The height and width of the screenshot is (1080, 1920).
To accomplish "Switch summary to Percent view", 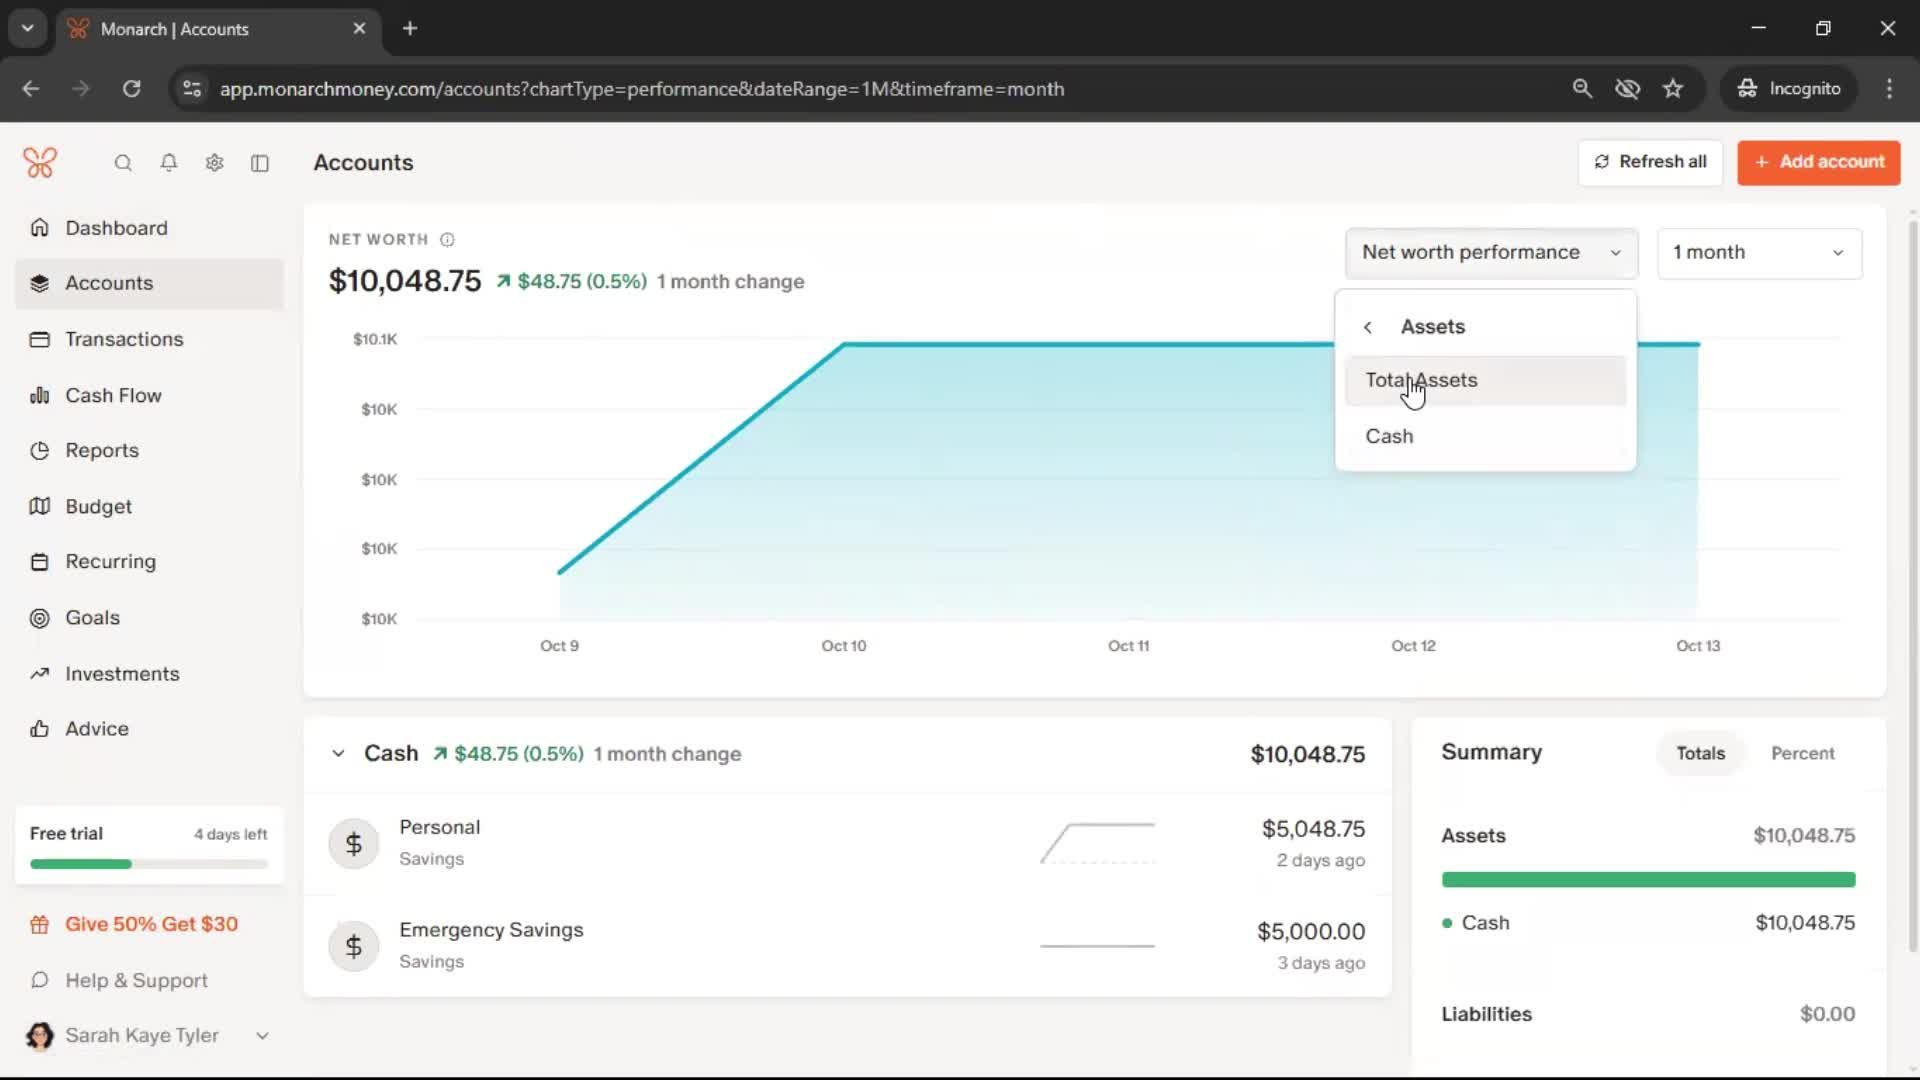I will (x=1802, y=753).
